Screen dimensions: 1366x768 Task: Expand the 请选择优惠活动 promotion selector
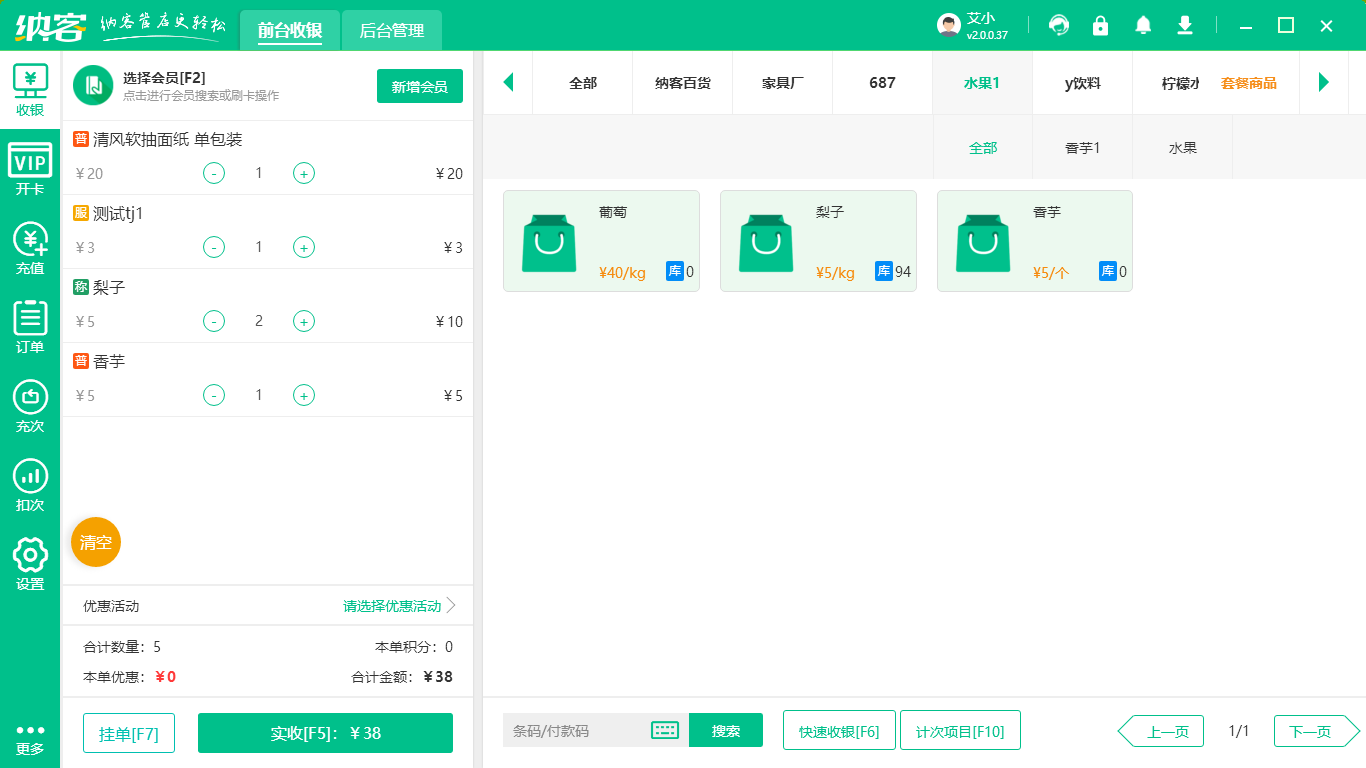(x=399, y=606)
